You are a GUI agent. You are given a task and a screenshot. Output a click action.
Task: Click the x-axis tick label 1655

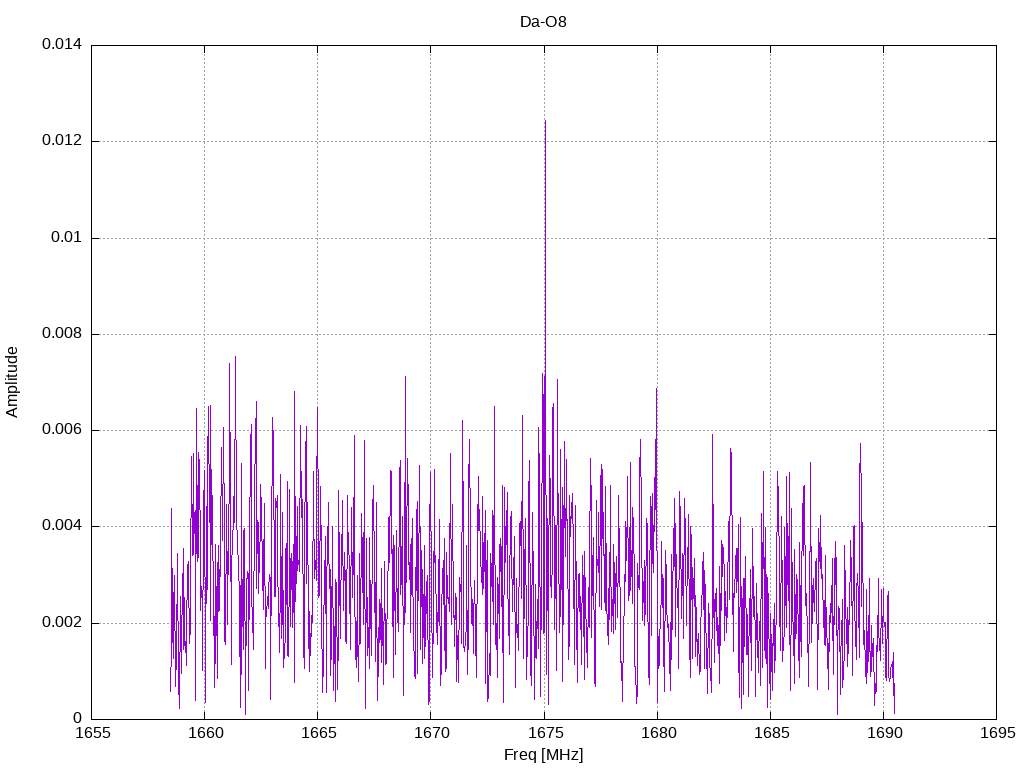(93, 733)
